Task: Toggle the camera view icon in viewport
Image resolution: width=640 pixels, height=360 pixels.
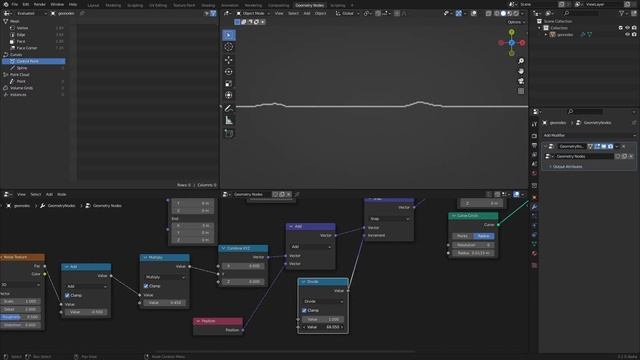Action: 521,81
